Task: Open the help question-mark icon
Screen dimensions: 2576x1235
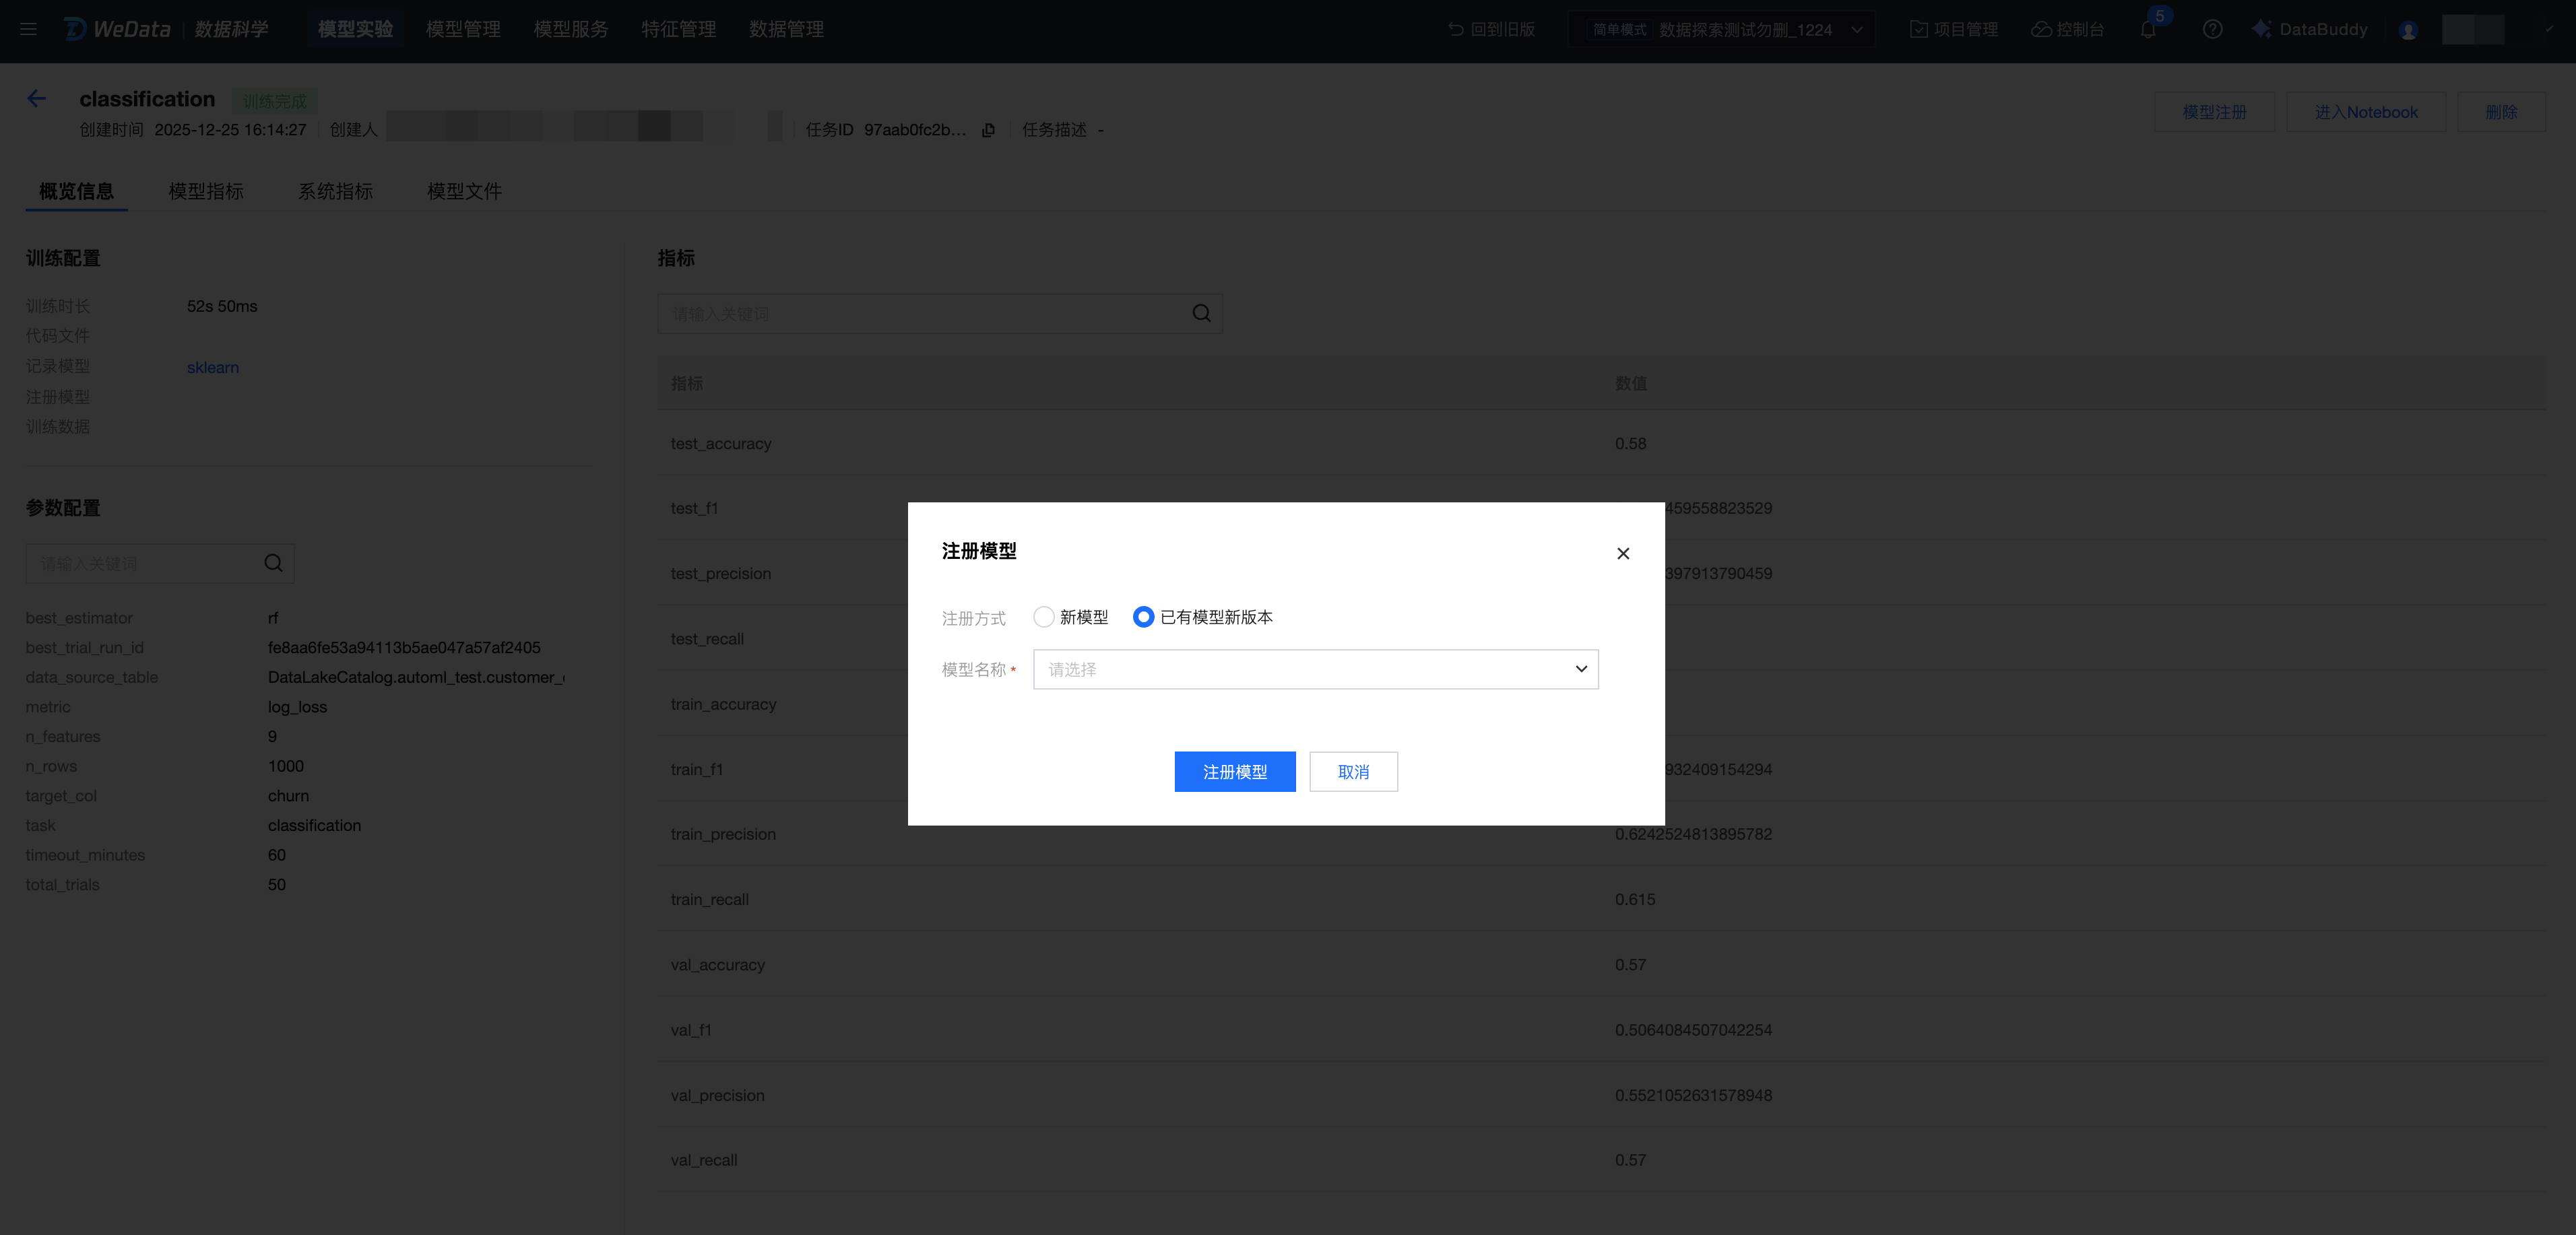Action: [x=2212, y=29]
